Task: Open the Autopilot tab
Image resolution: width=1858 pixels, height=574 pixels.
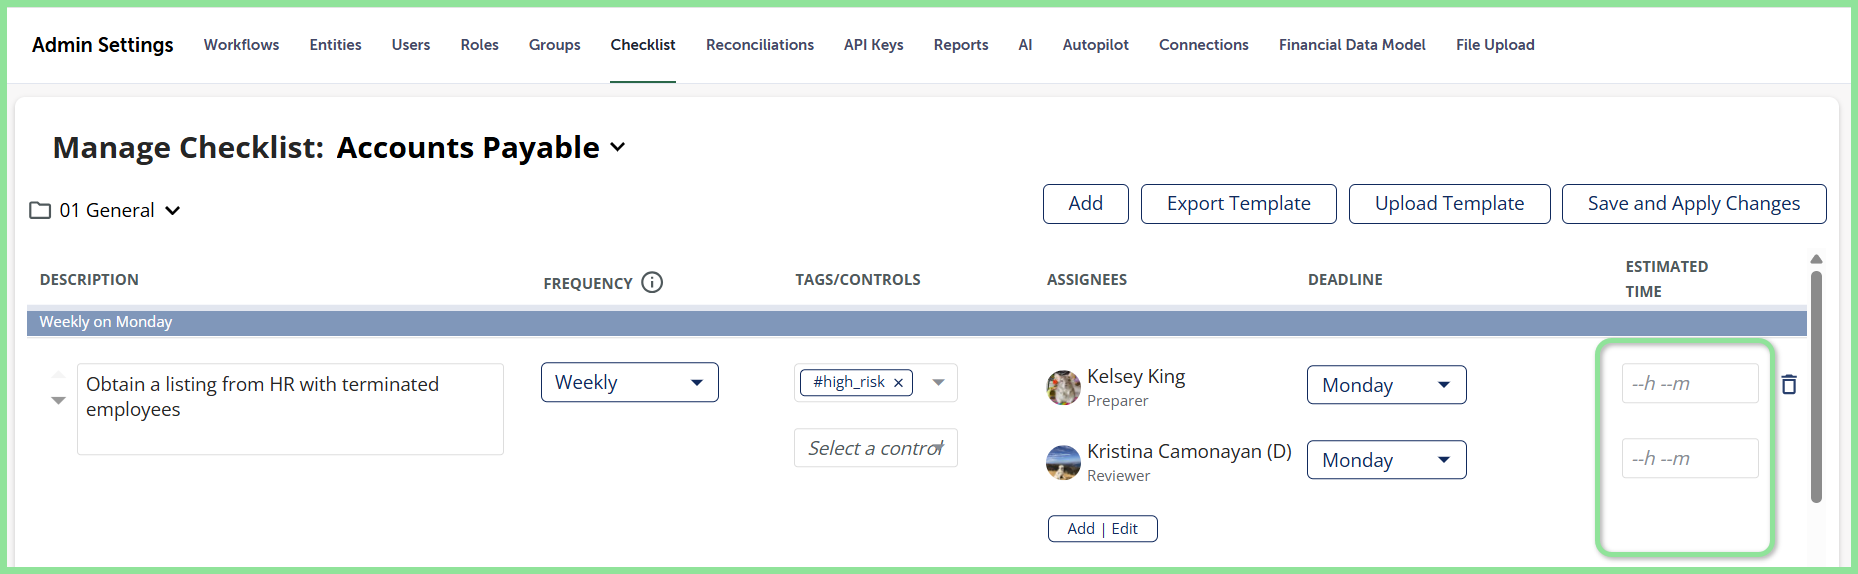Action: (1095, 45)
